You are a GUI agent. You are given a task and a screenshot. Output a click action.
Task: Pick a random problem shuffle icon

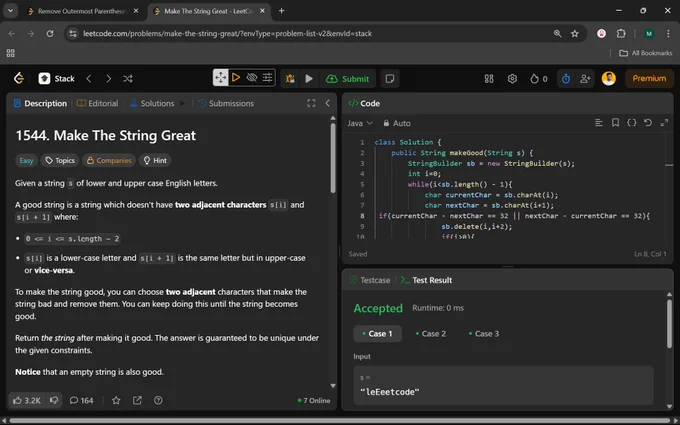(x=128, y=78)
